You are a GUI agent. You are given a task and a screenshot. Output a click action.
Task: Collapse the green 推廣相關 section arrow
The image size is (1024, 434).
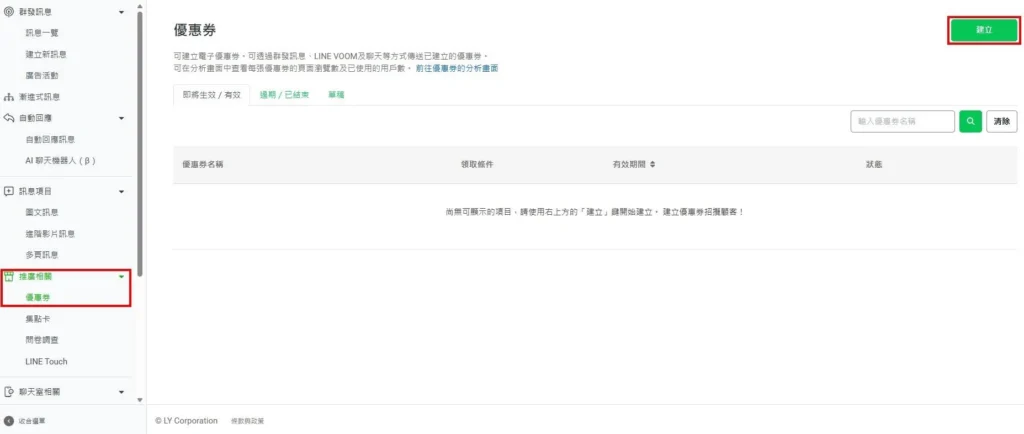coord(121,277)
